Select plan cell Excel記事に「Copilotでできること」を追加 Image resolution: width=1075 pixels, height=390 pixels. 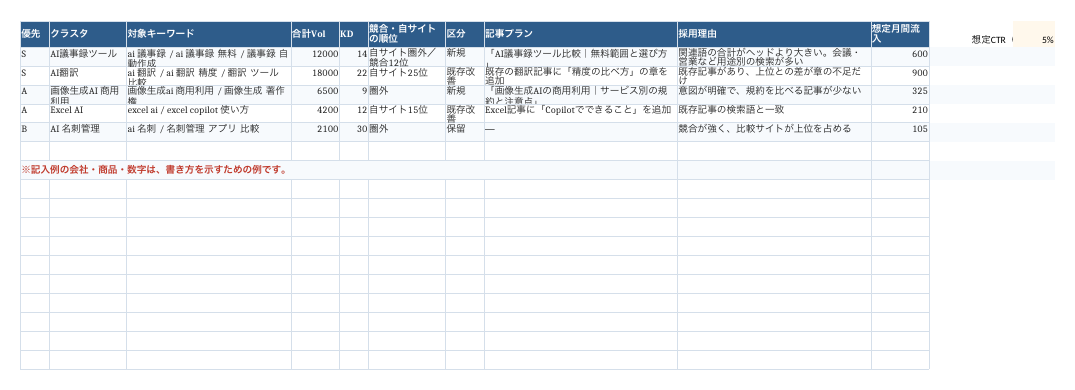pyautogui.click(x=581, y=114)
